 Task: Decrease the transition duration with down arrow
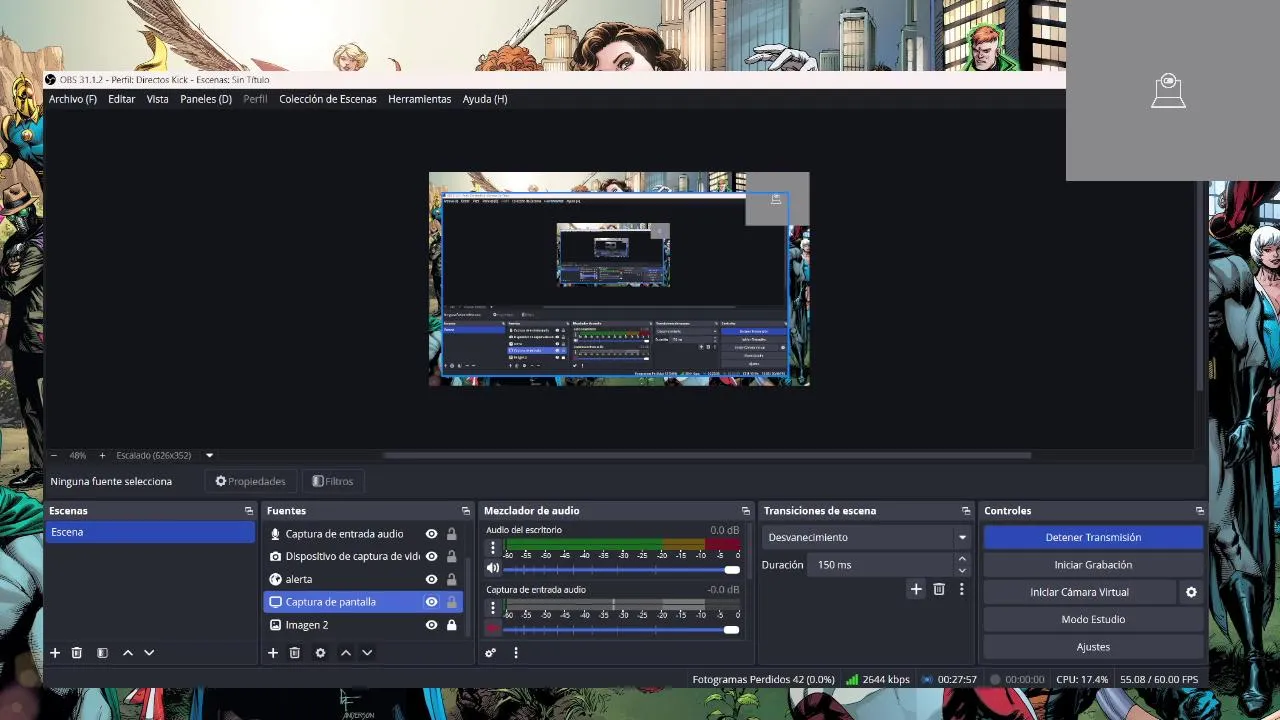(962, 570)
